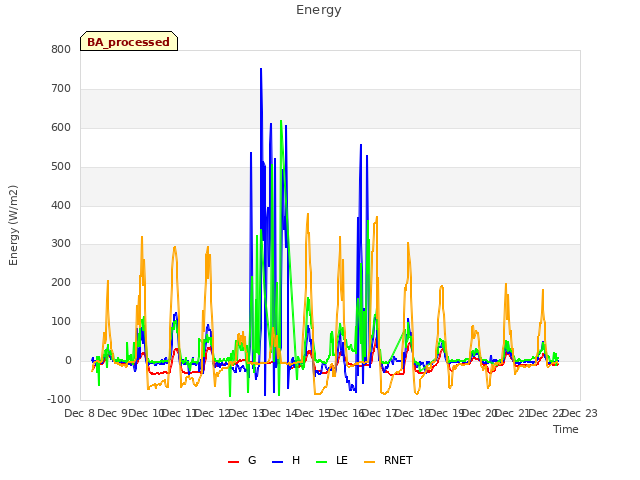
Task: Toggle the G series legend entry
Action: point(242,460)
